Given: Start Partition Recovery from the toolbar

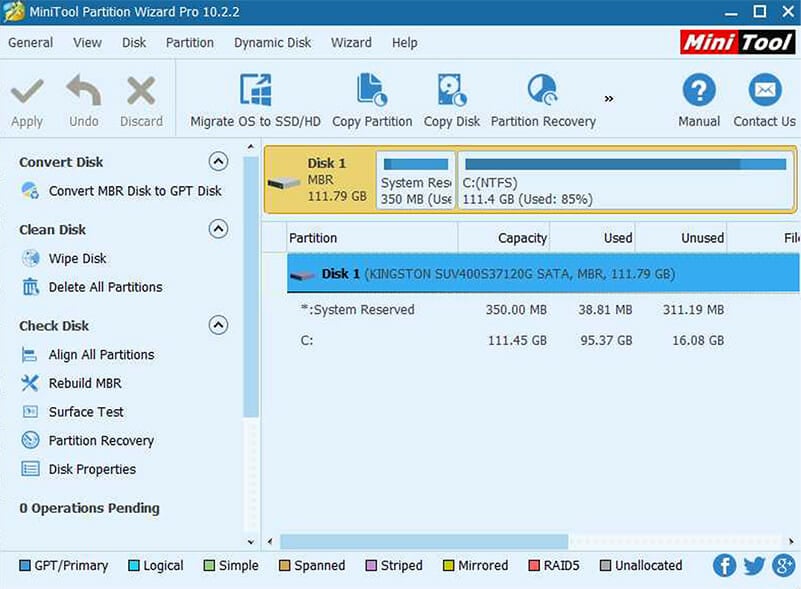Looking at the screenshot, I should 543,100.
